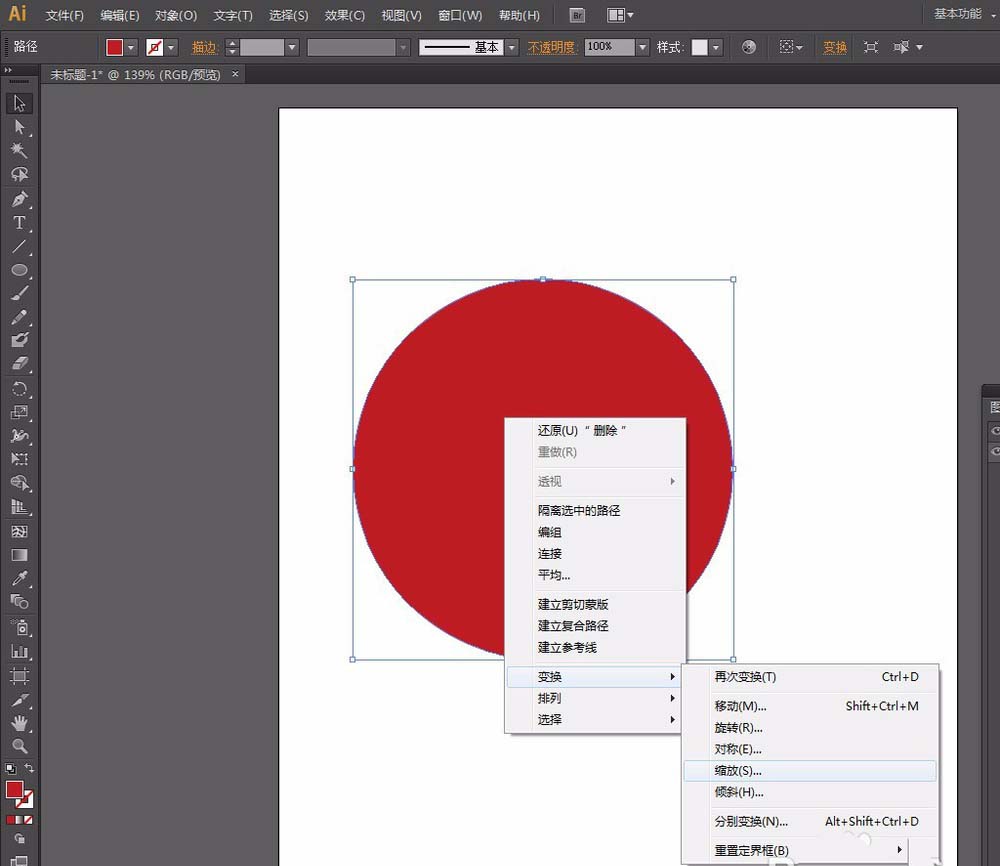This screenshot has height=866, width=1000.
Task: Pick the Magic Wand tool
Action: [19, 150]
